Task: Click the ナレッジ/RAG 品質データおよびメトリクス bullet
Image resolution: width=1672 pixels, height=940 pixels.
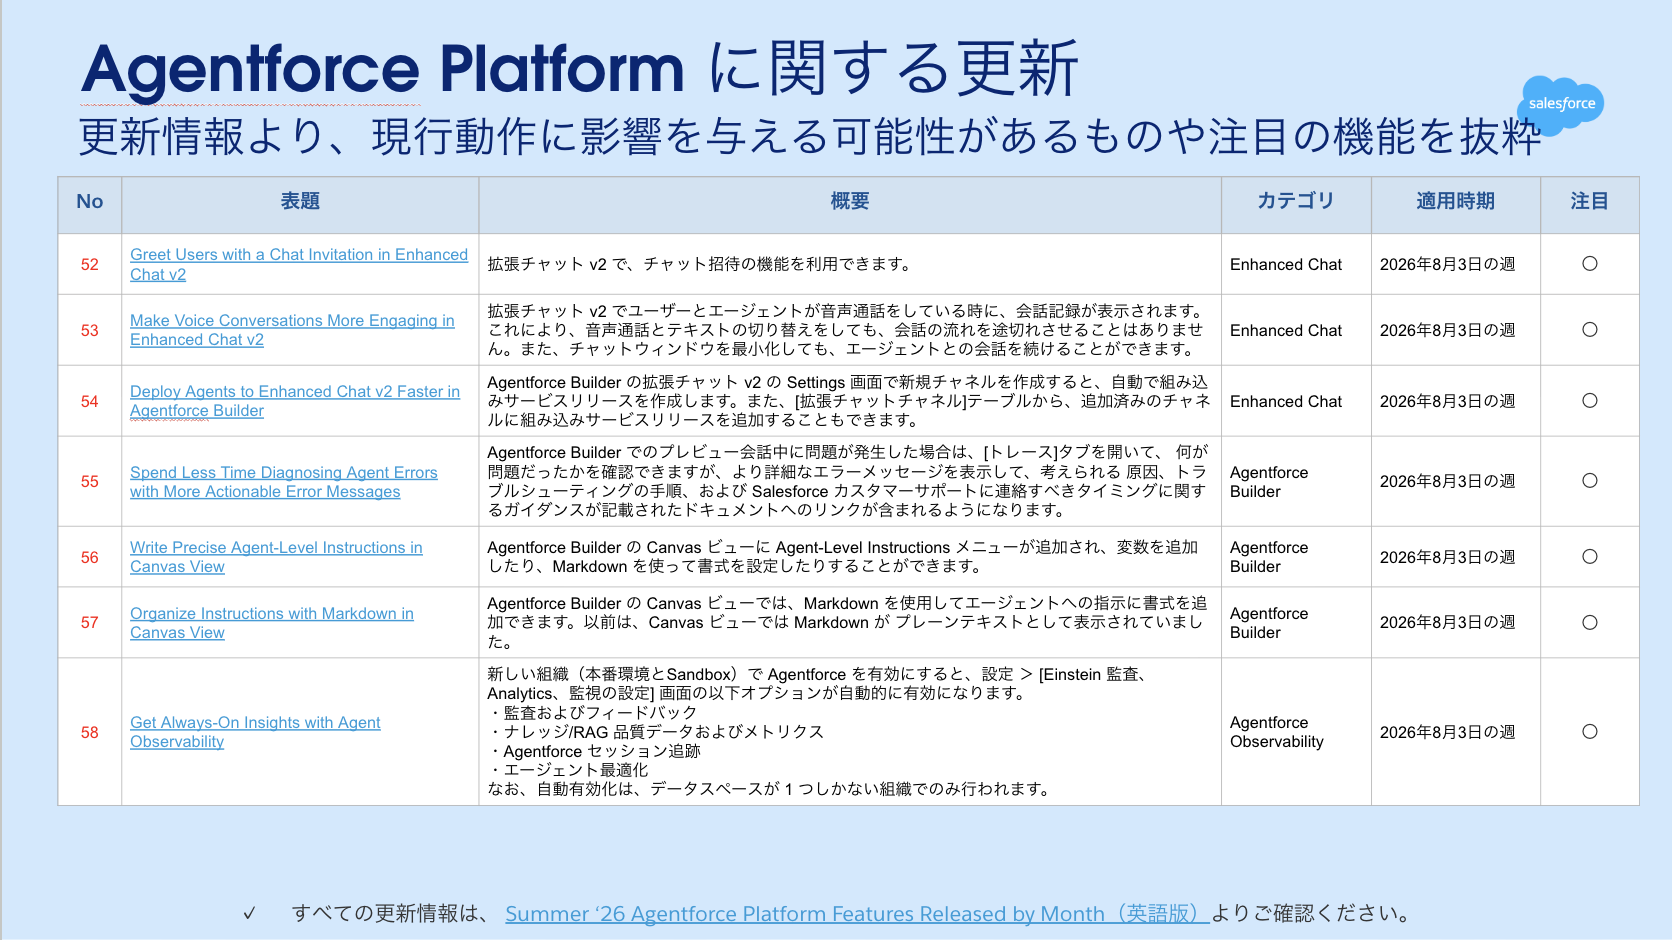Action: point(656,732)
